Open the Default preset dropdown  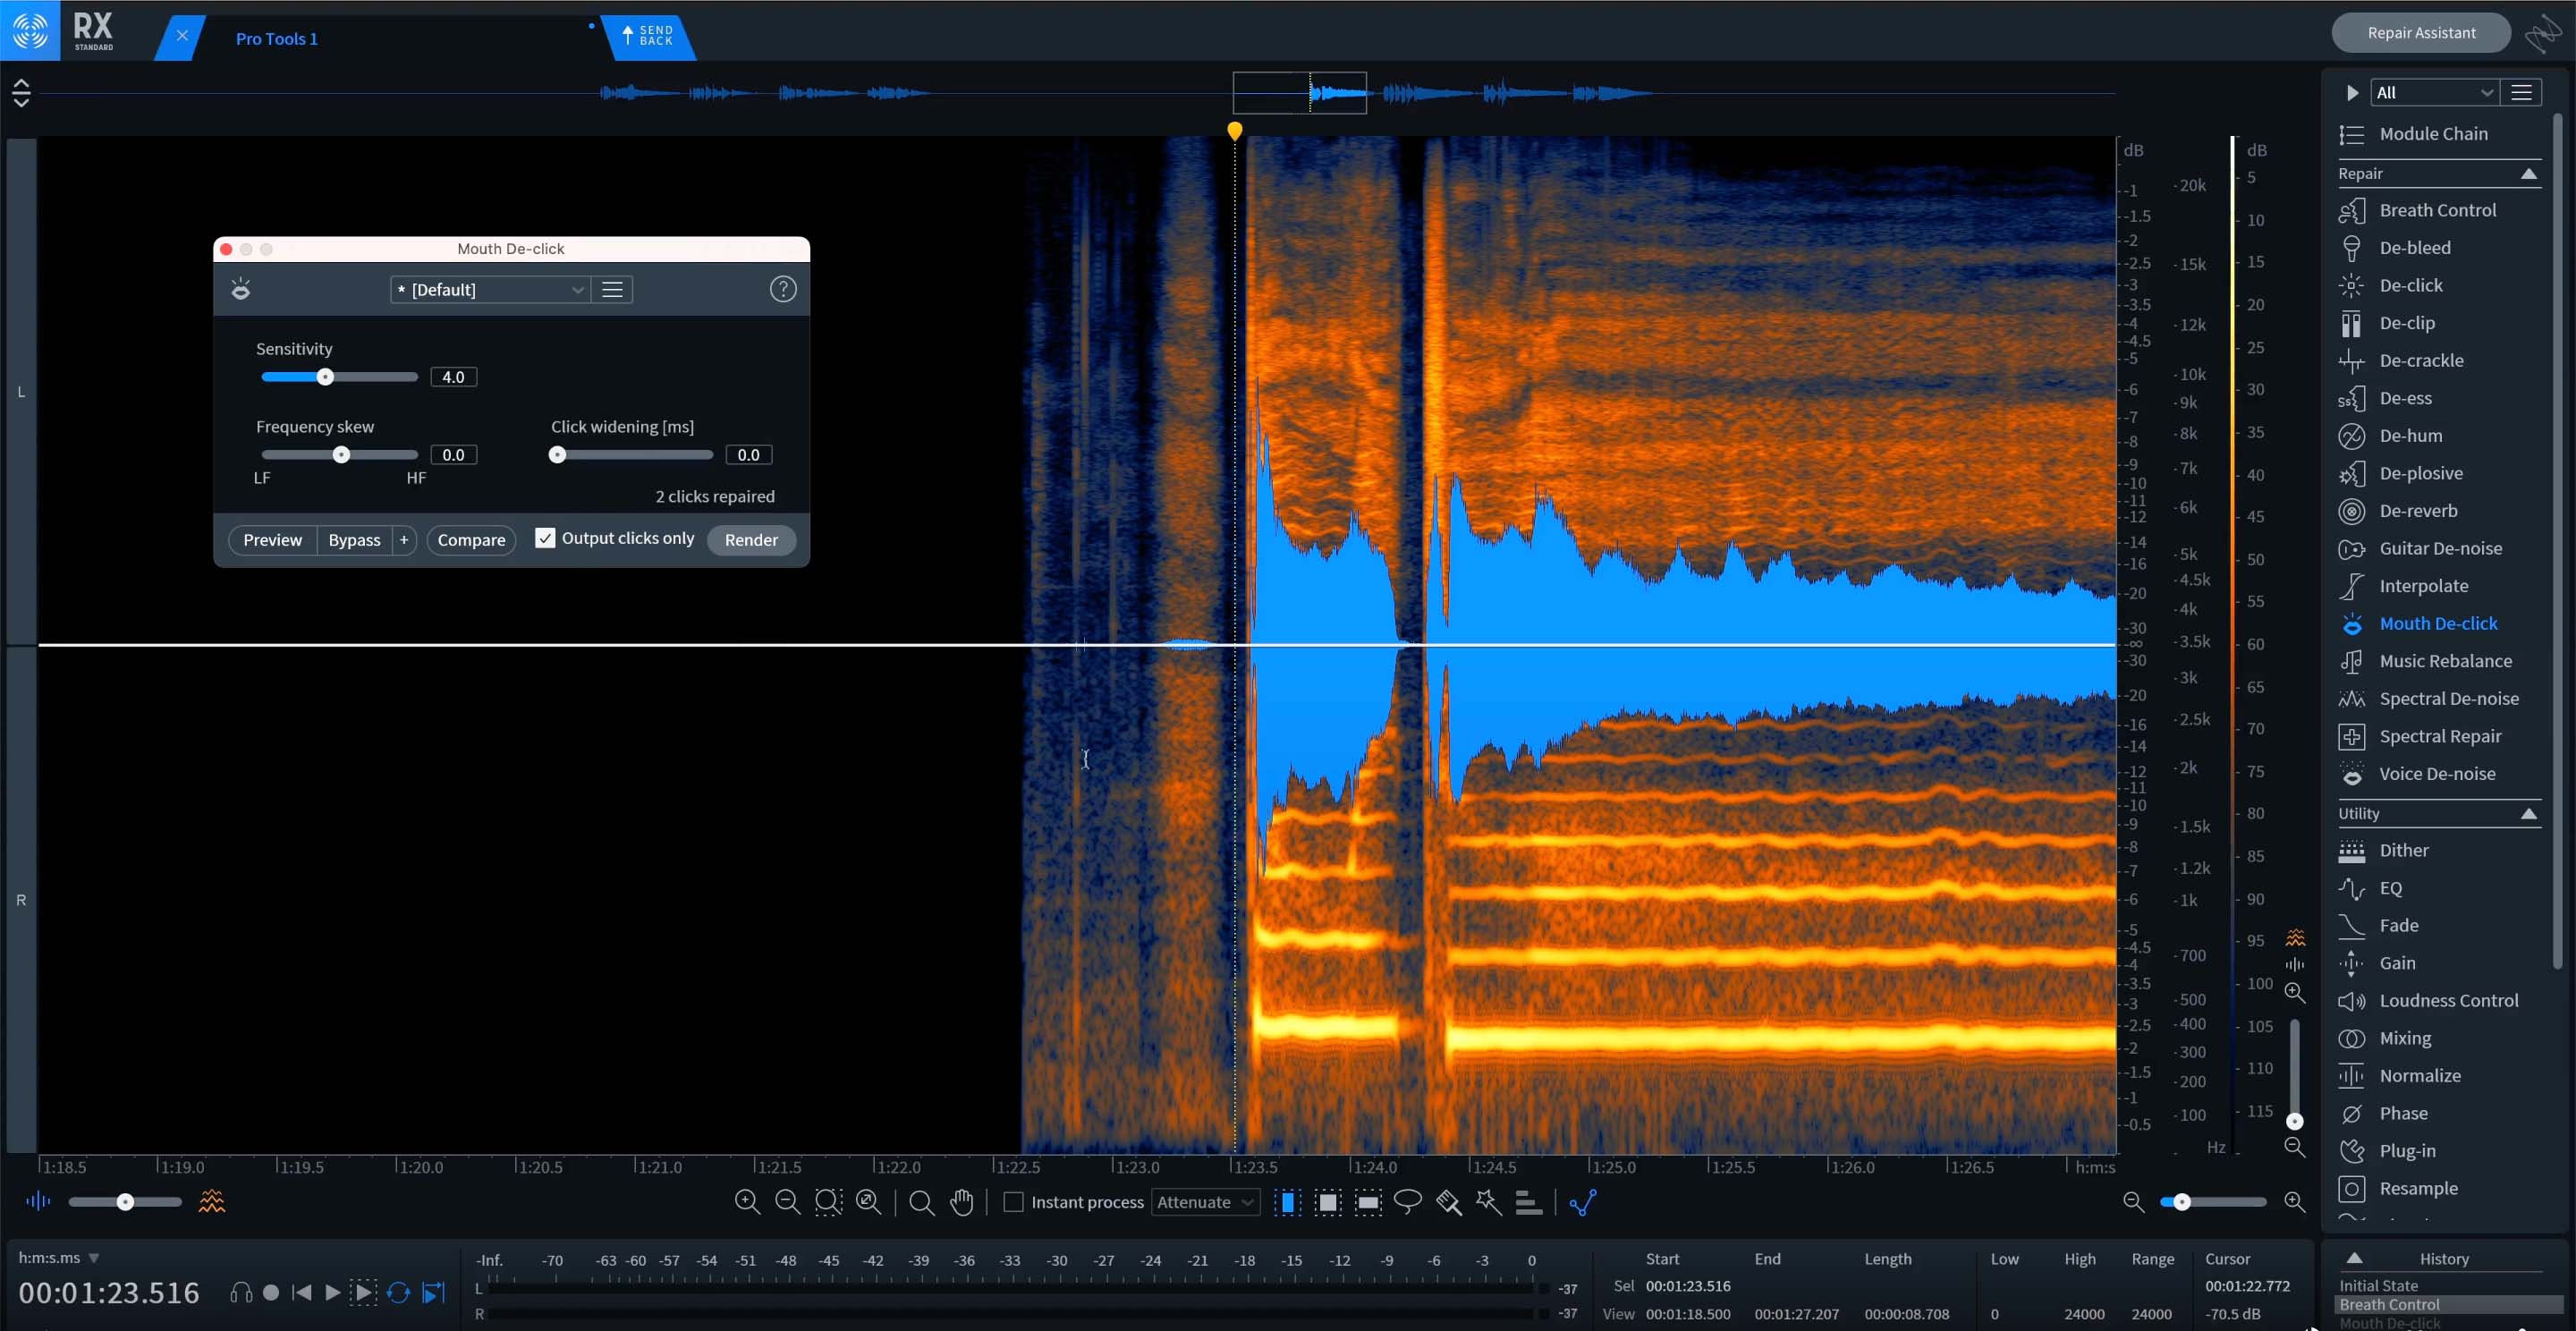[x=490, y=290]
